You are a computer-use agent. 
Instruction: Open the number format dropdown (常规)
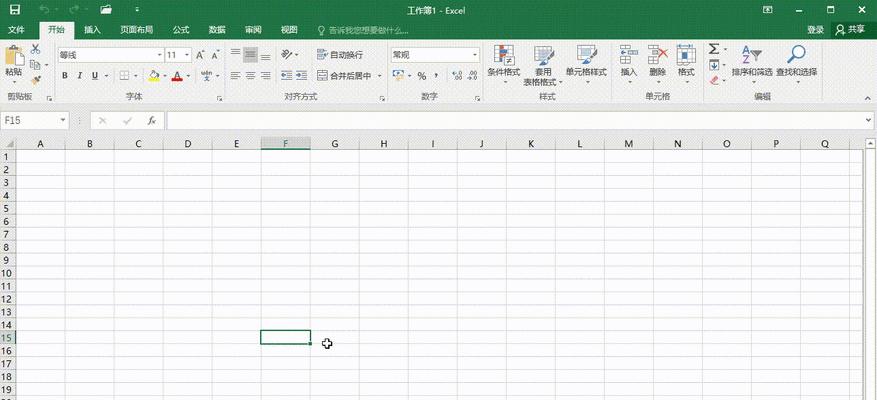[x=475, y=55]
